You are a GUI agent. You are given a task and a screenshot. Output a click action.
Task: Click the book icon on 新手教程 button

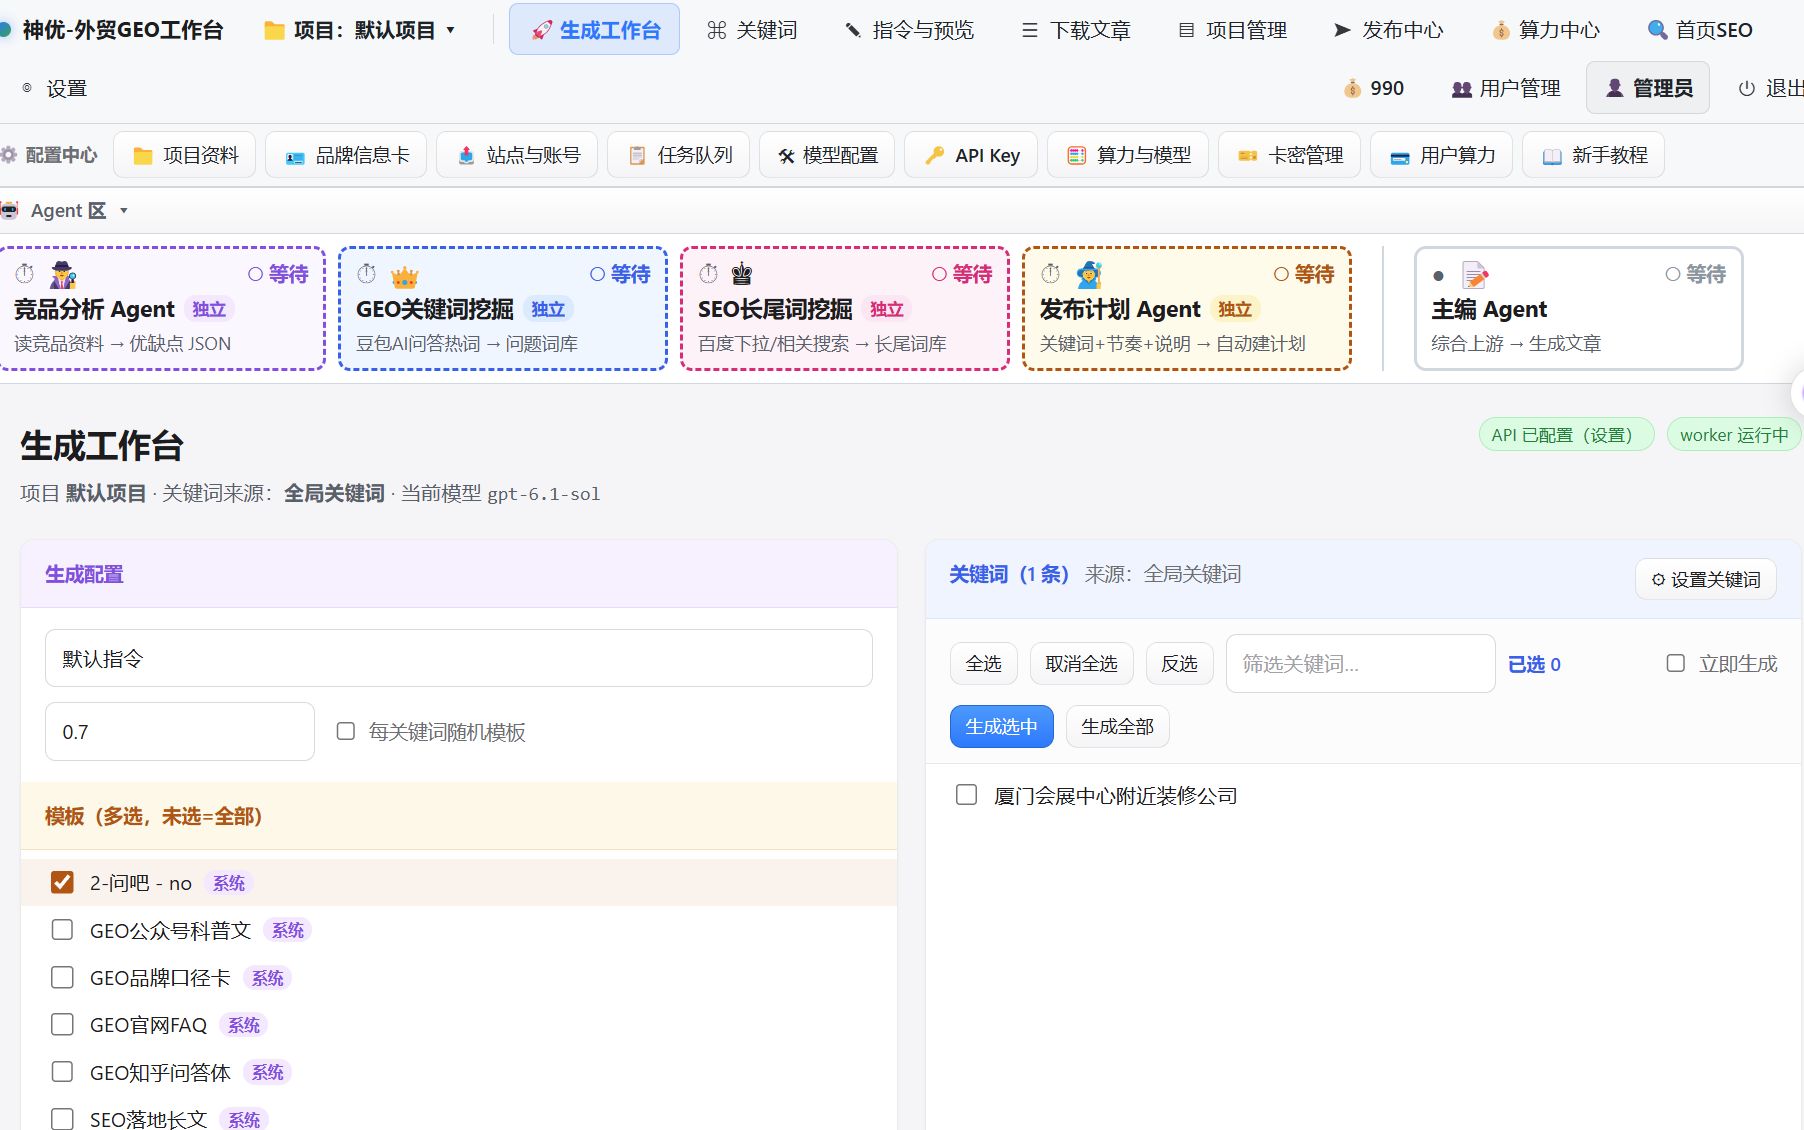point(1552,156)
